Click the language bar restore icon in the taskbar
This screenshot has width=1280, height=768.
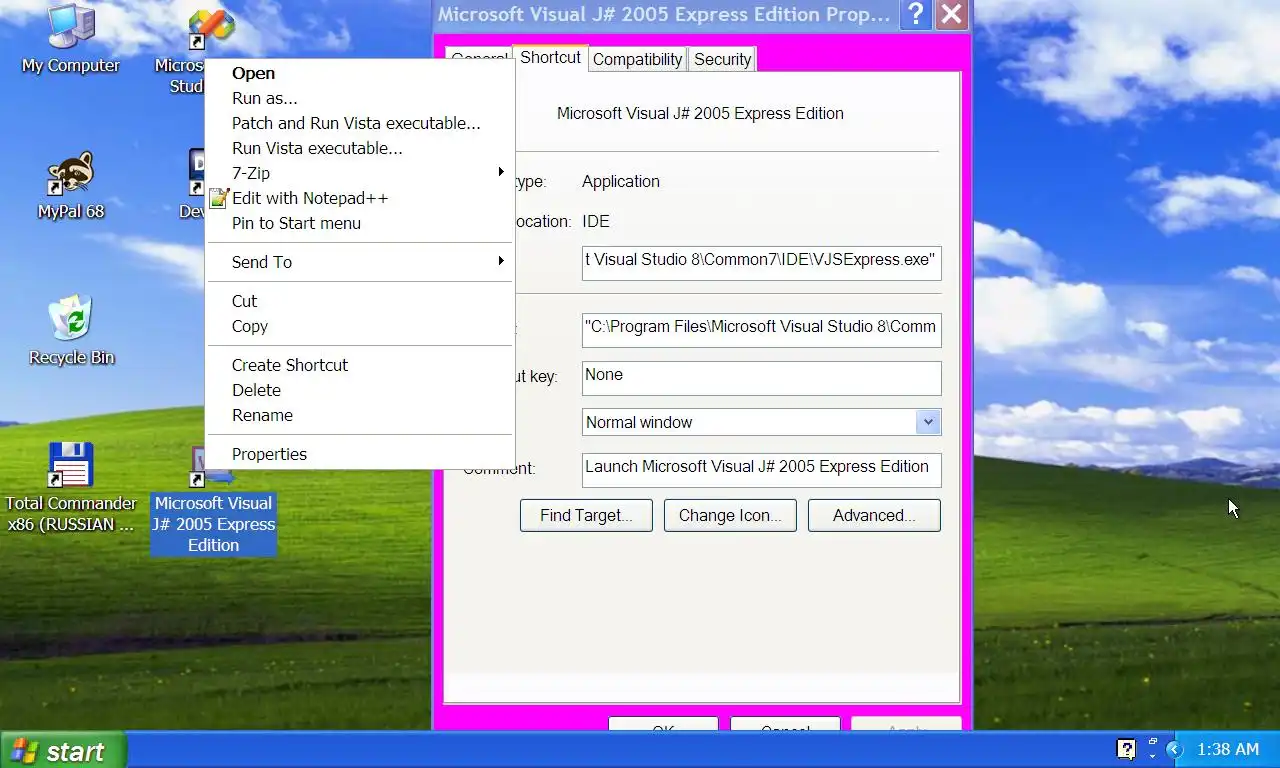[1153, 742]
